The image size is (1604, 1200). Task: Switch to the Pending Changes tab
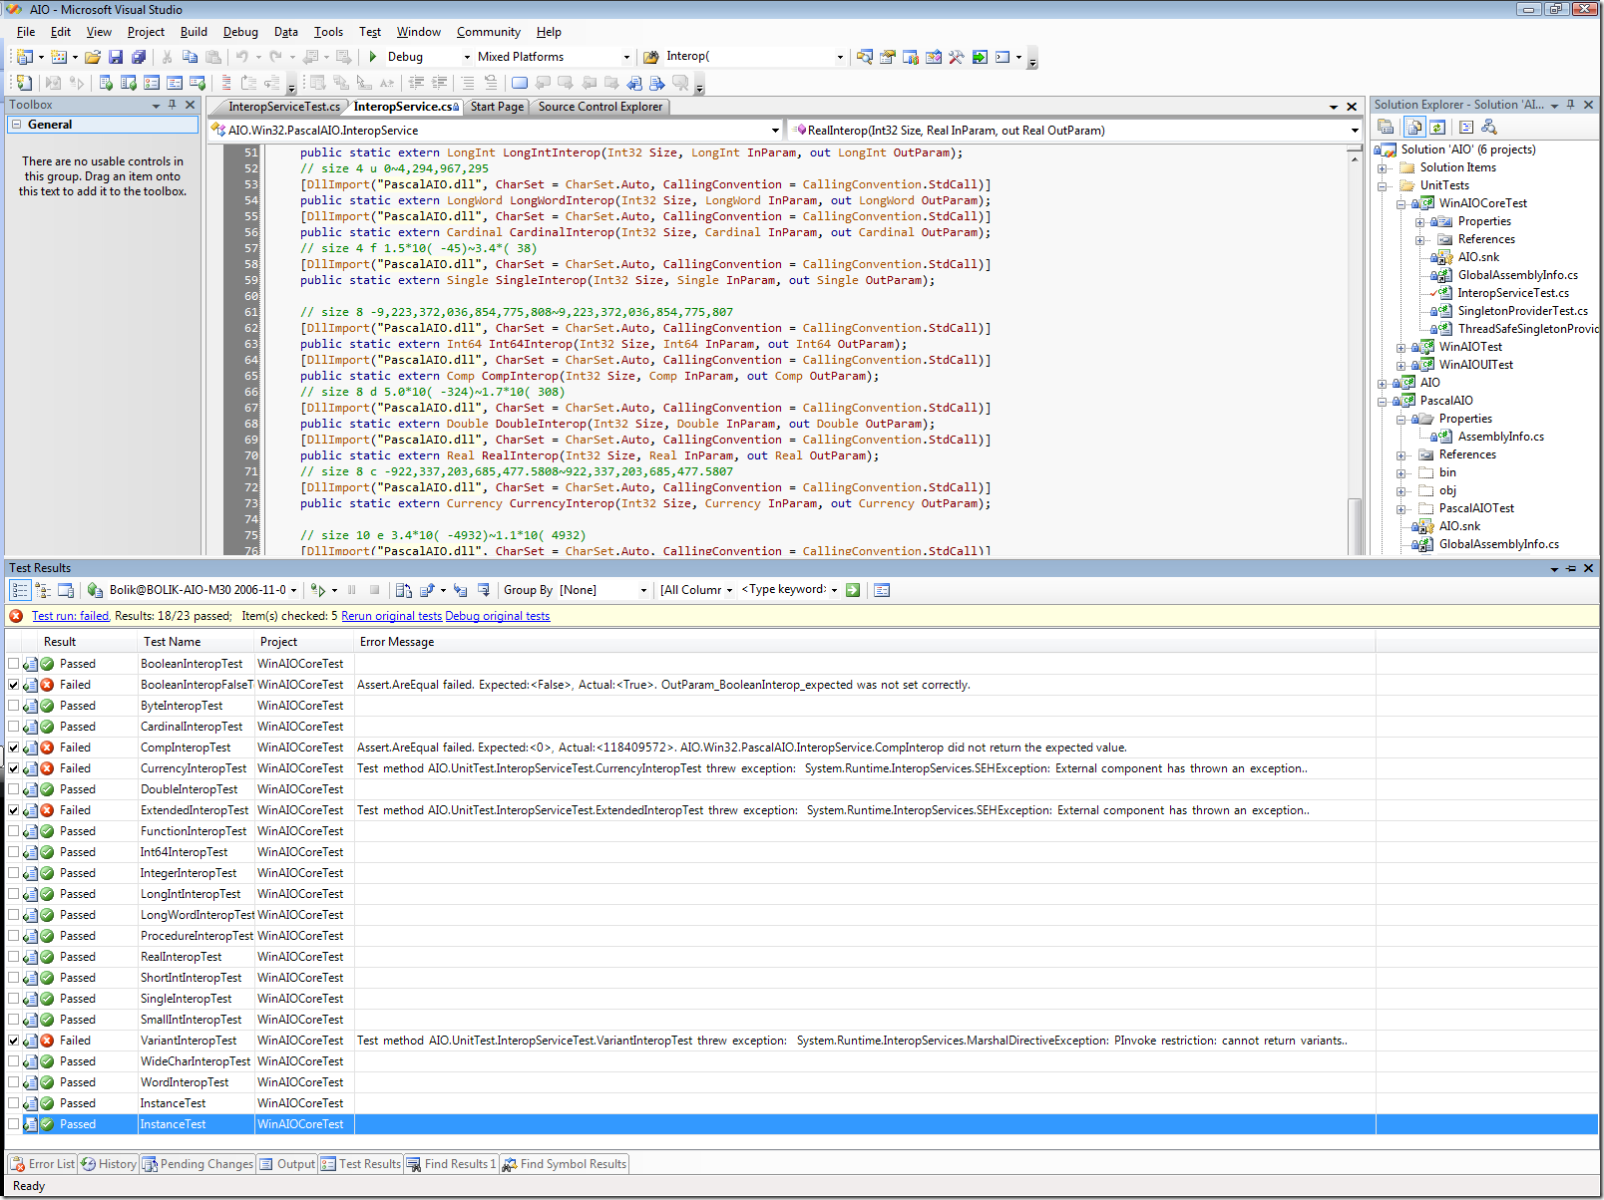198,1164
